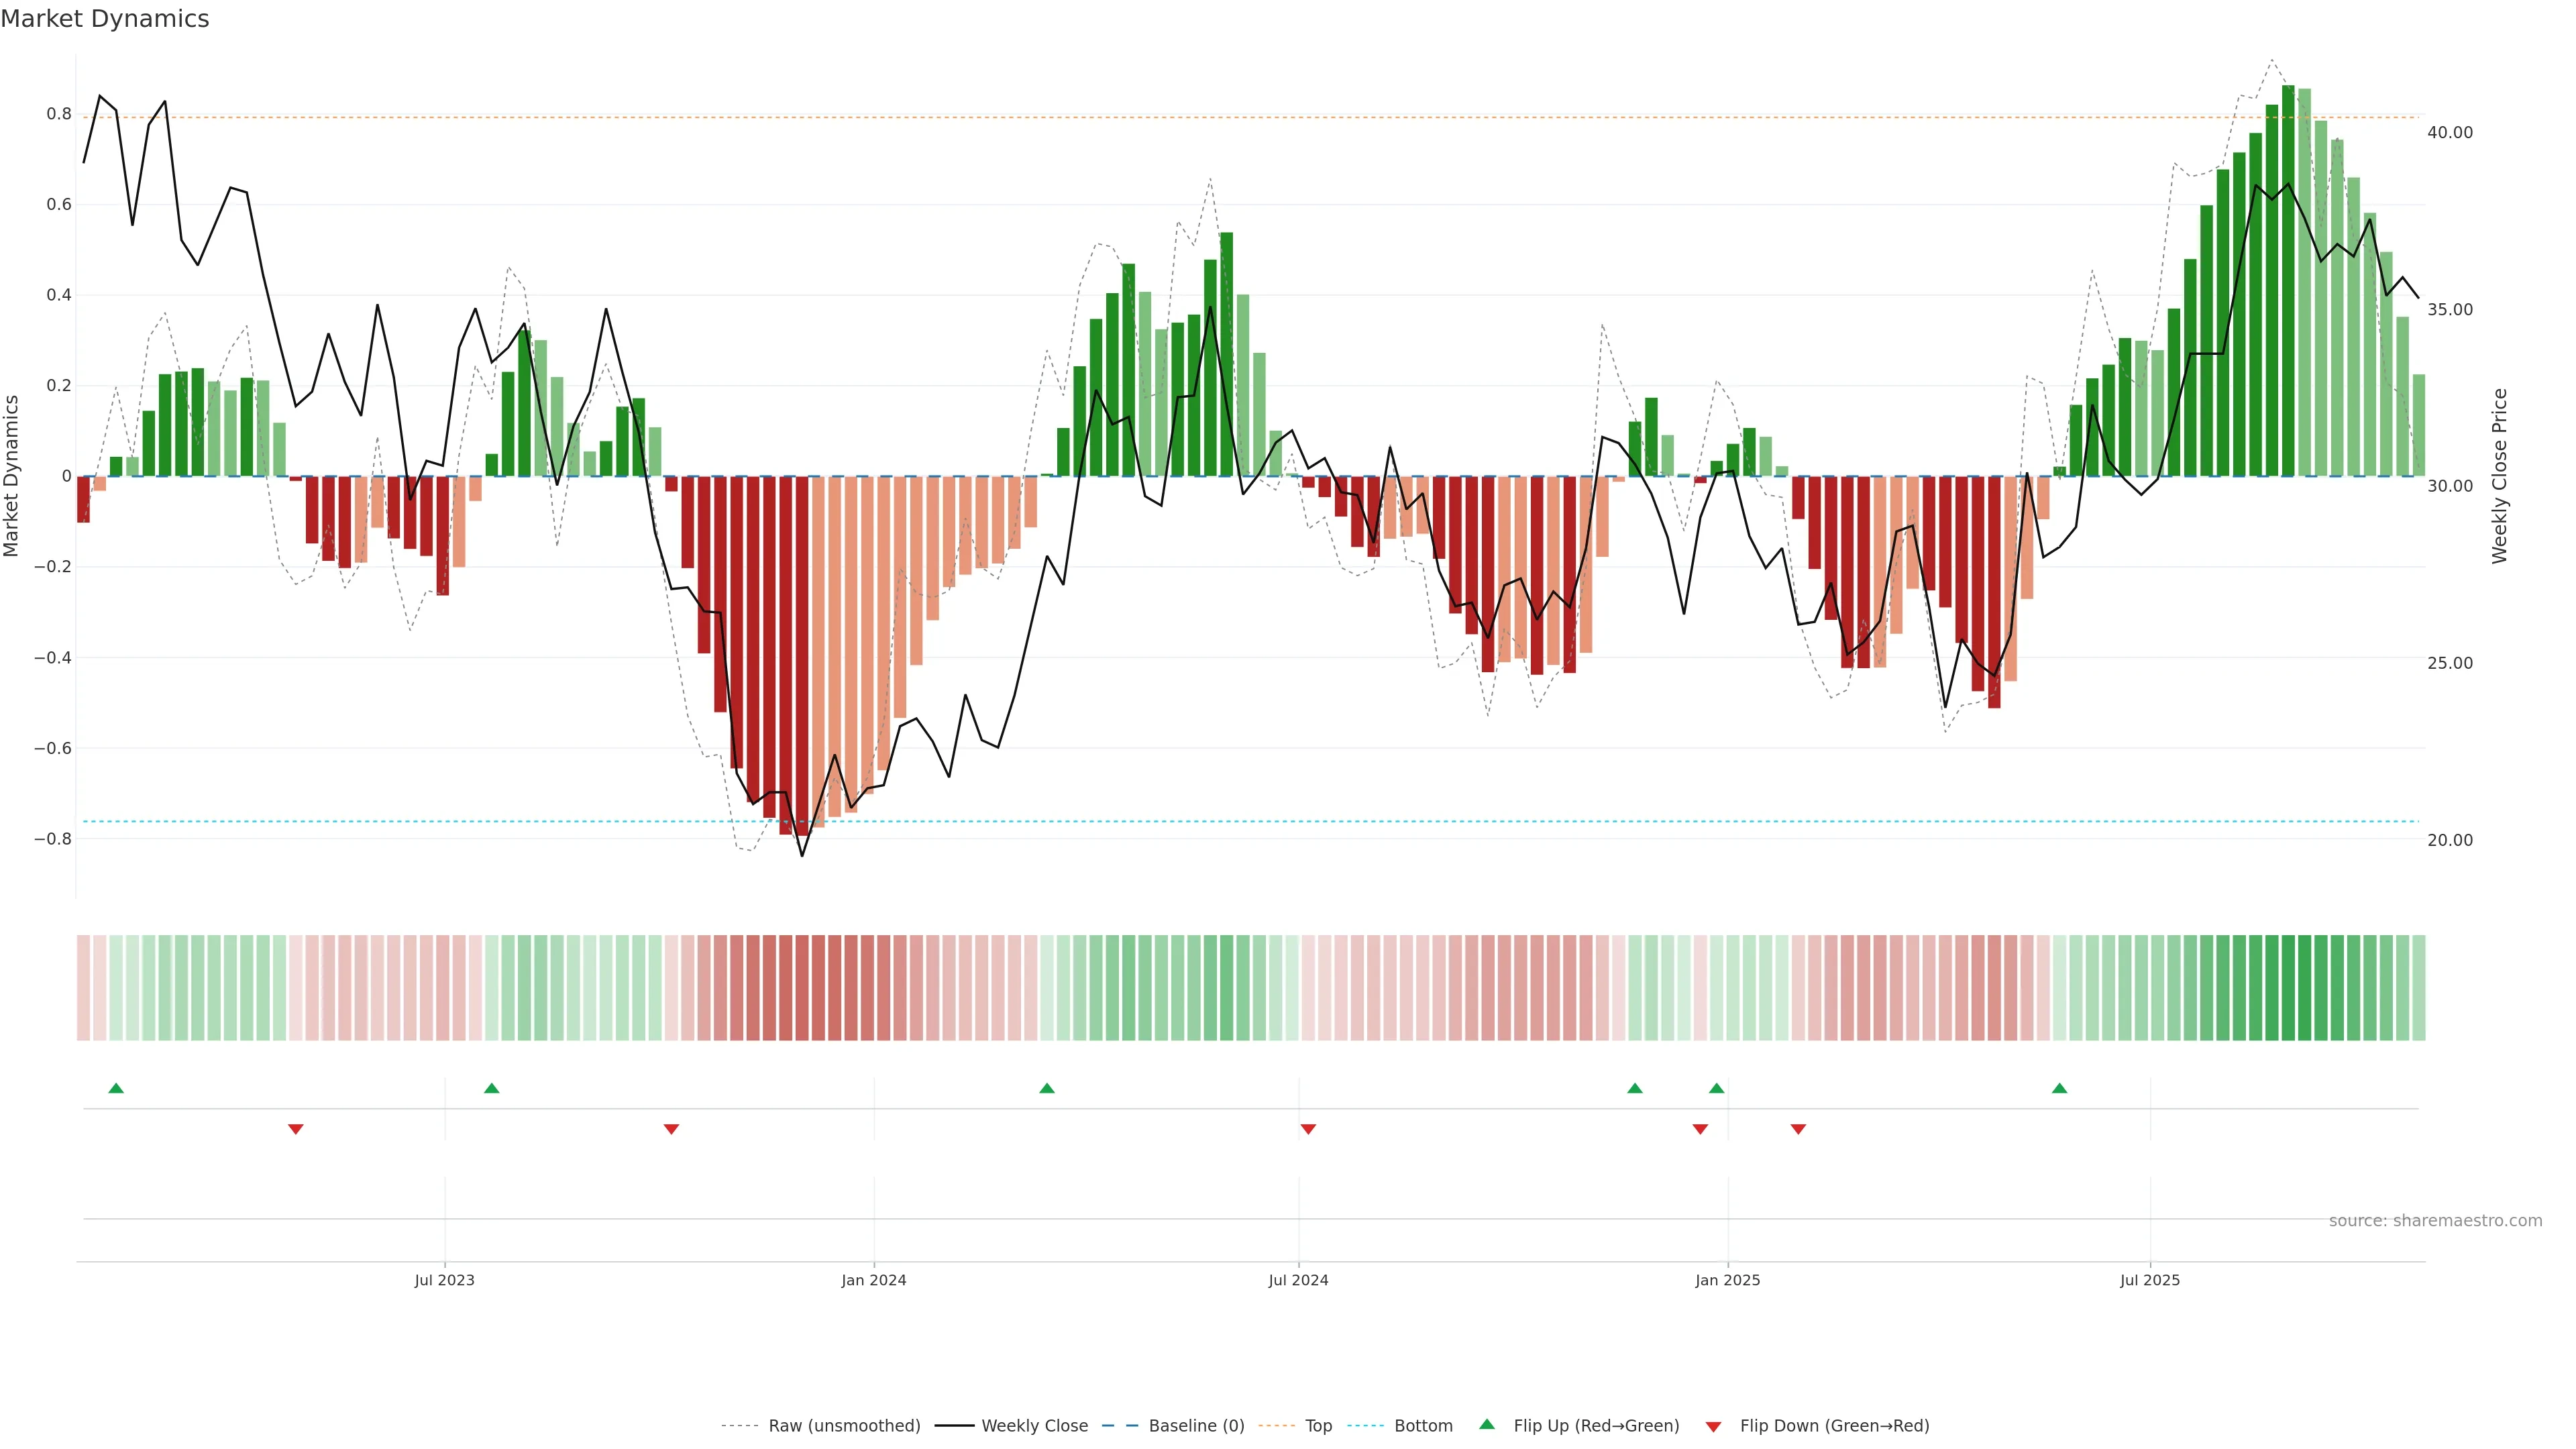
Task: Click flip-up triangle just after Jul 2023
Action: [x=491, y=1088]
